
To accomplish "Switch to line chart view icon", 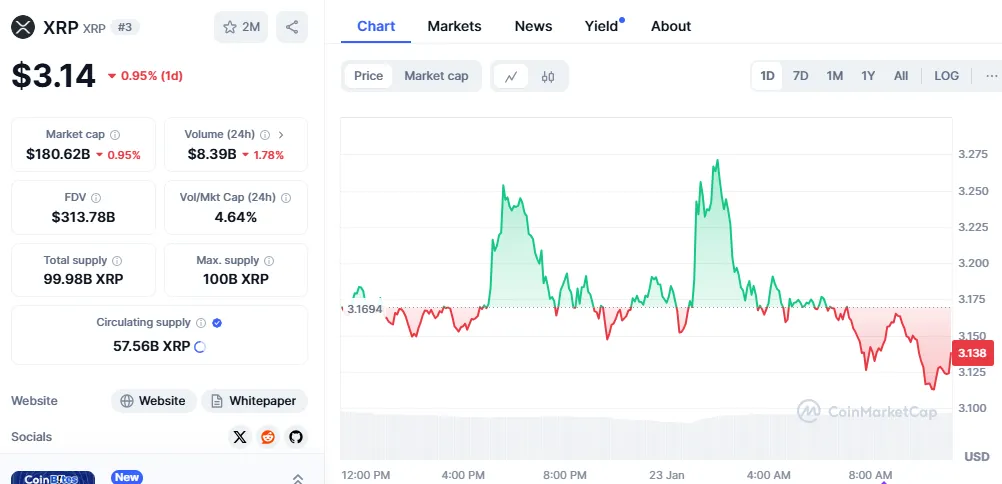I will (x=511, y=76).
